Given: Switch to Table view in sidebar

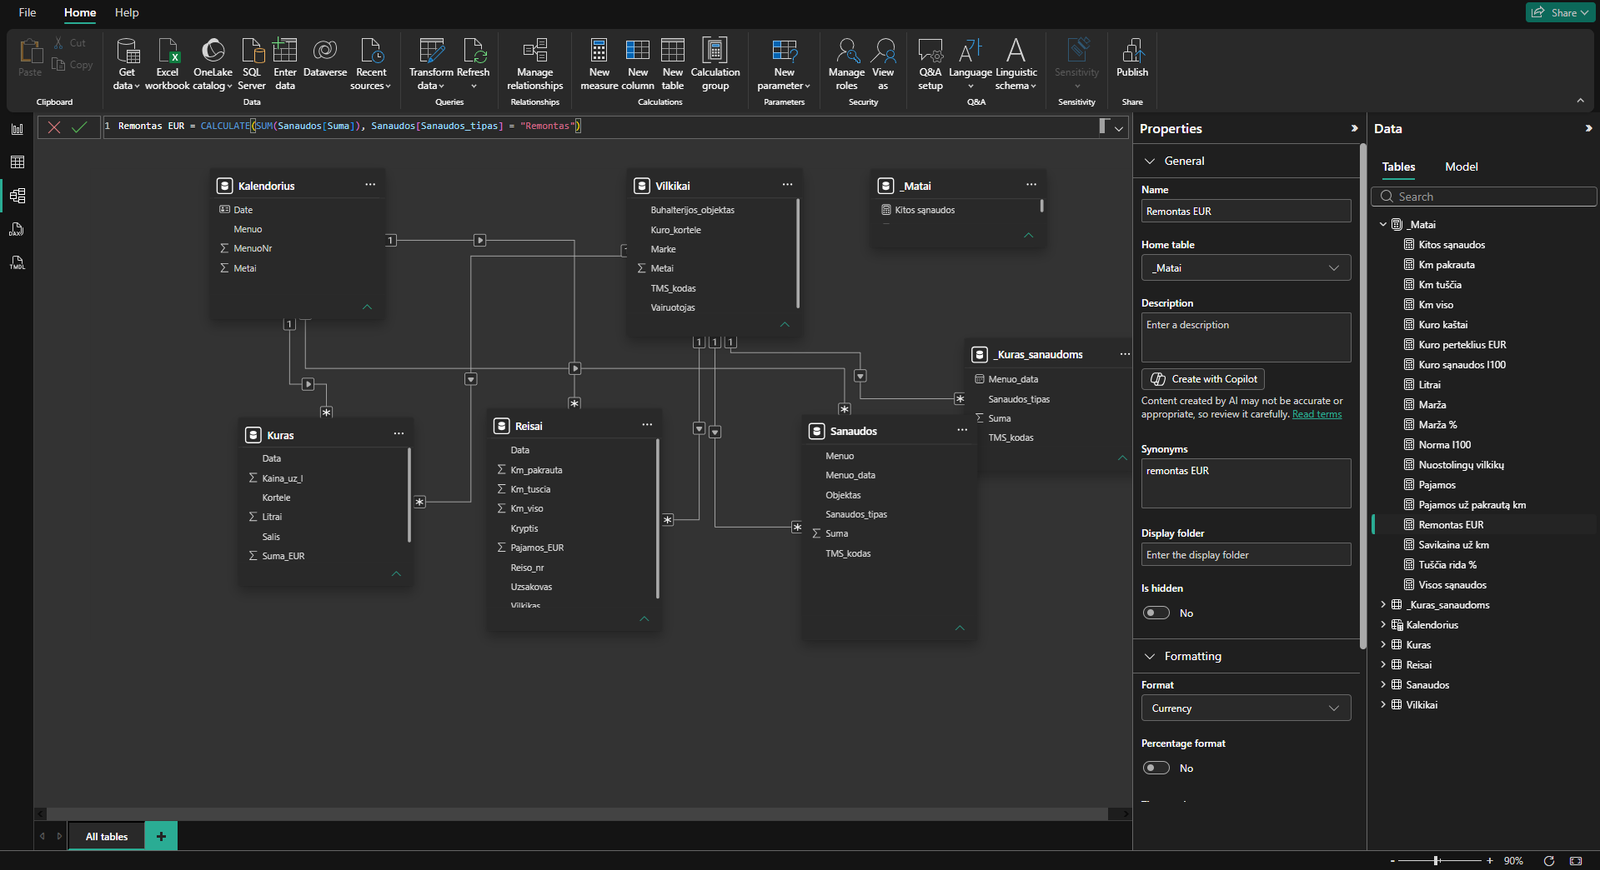Looking at the screenshot, I should [x=17, y=162].
